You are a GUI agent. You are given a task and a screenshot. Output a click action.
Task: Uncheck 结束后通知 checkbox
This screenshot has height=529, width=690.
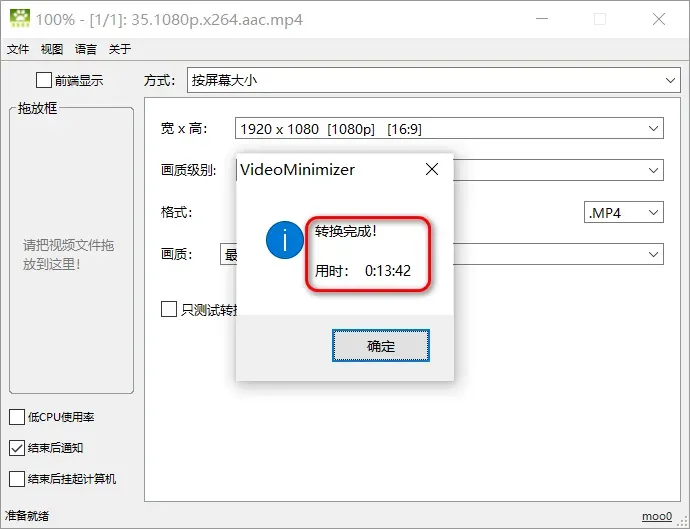click(17, 448)
